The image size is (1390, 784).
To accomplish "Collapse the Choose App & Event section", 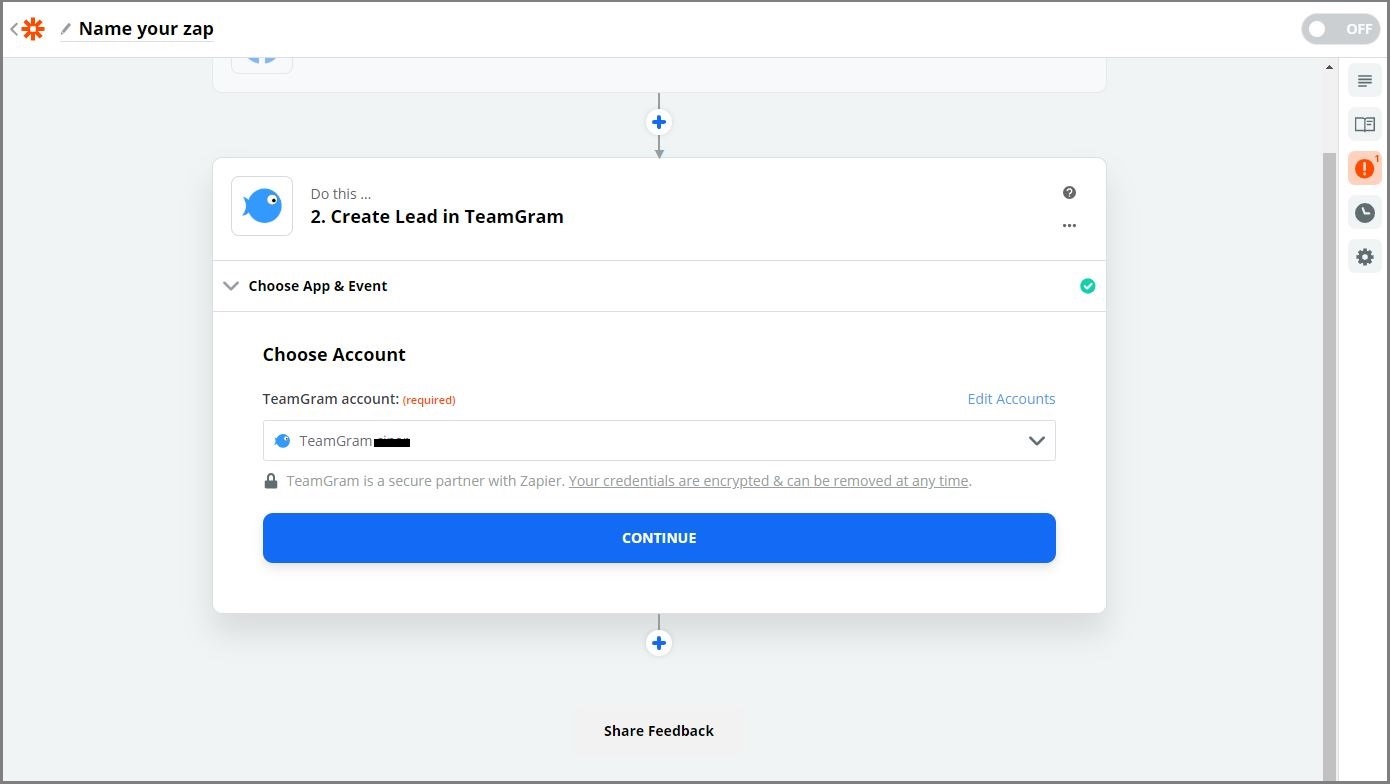I will 231,286.
